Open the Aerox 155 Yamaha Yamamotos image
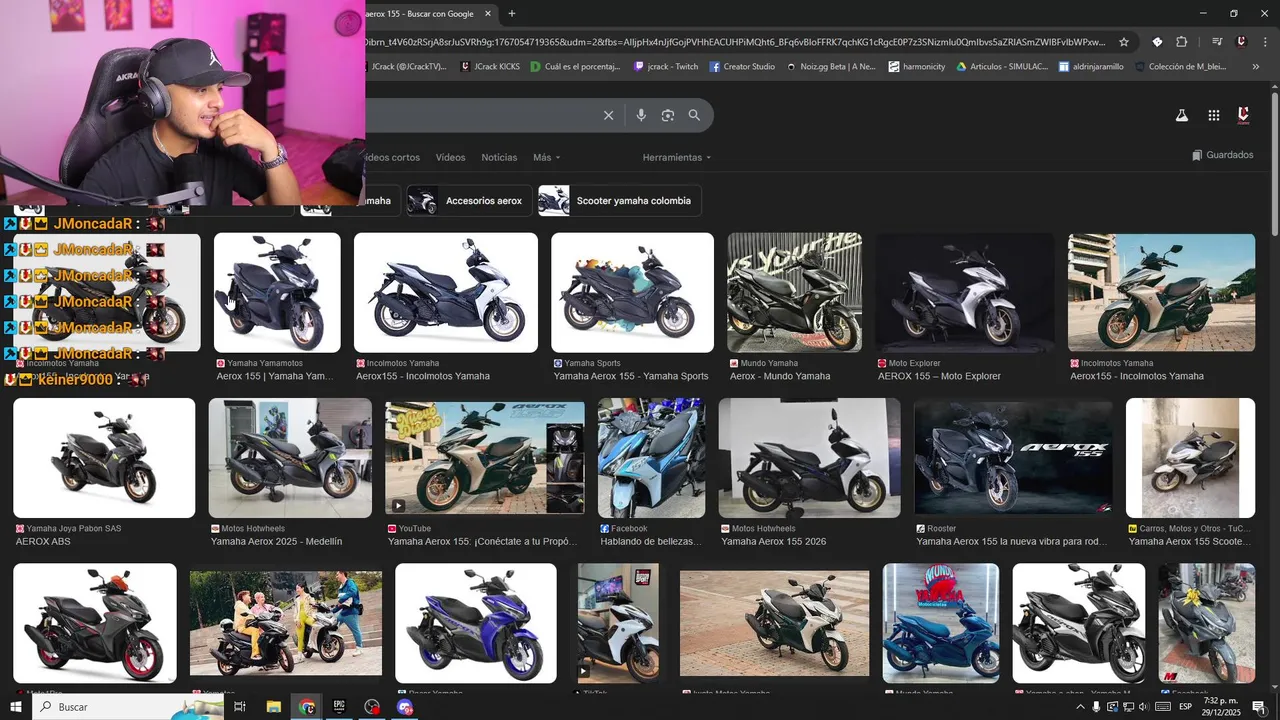Screen dimensions: 1280x720 pos(277,293)
